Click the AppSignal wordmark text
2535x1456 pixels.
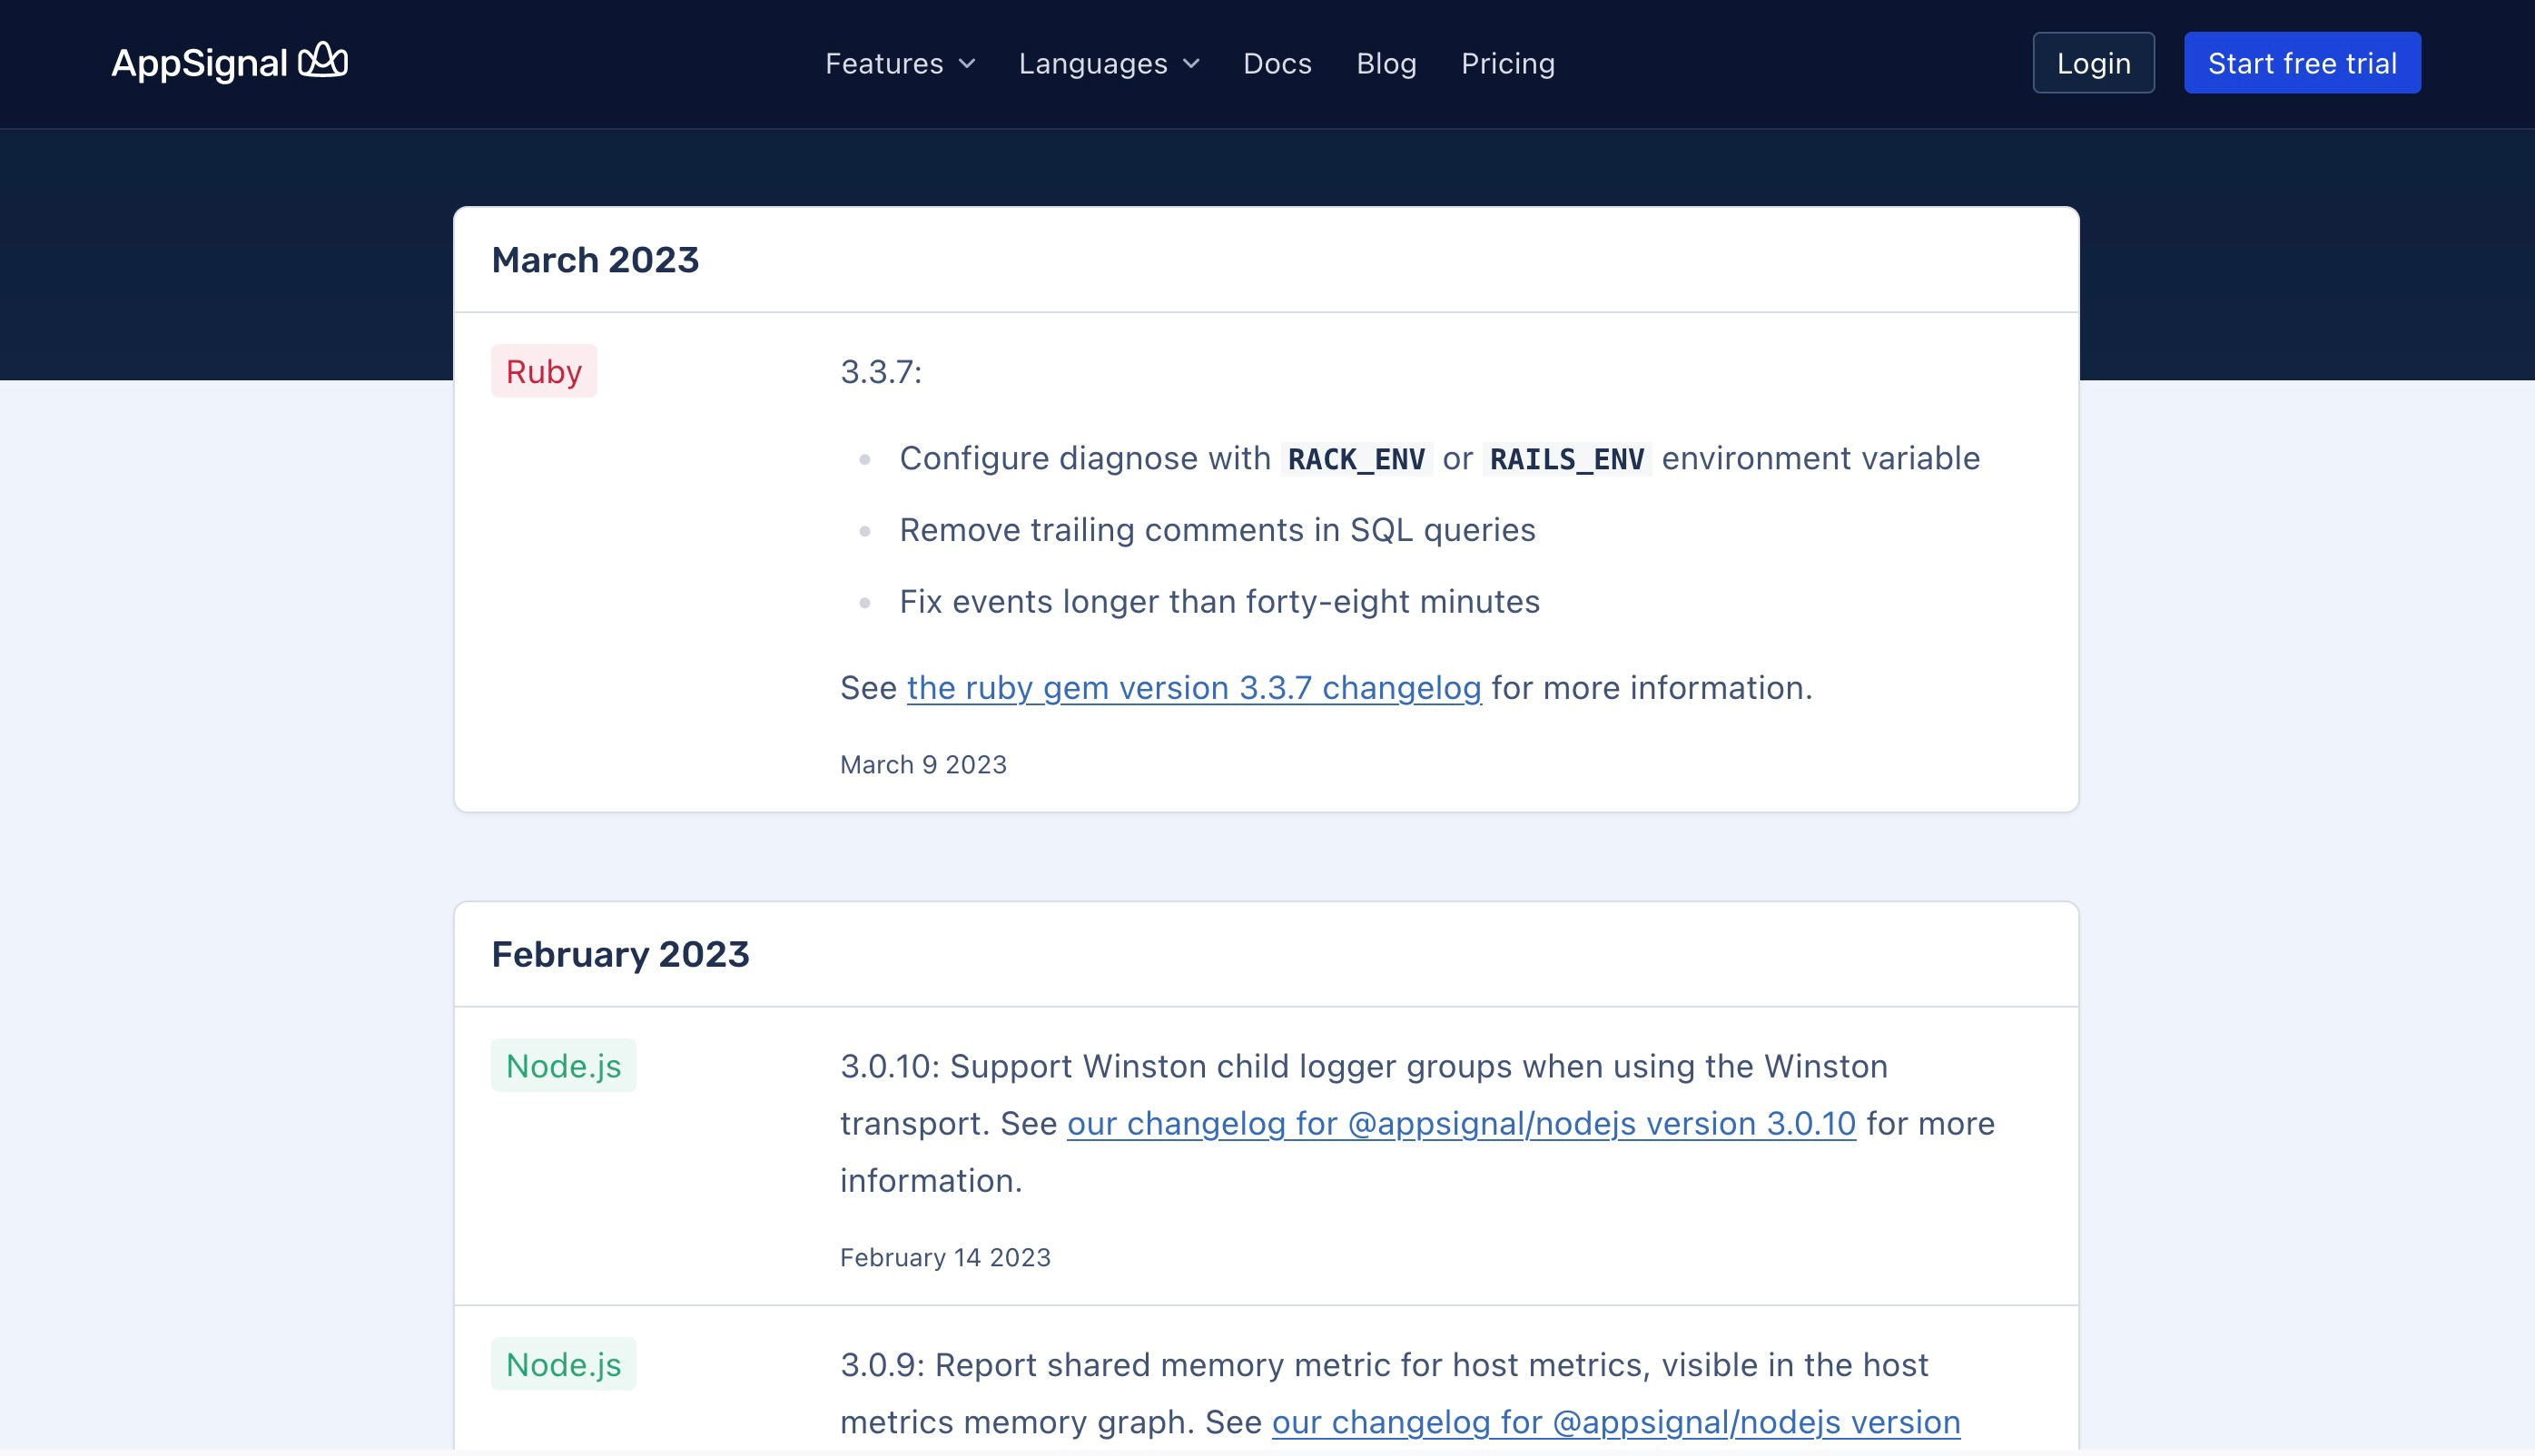tap(199, 63)
